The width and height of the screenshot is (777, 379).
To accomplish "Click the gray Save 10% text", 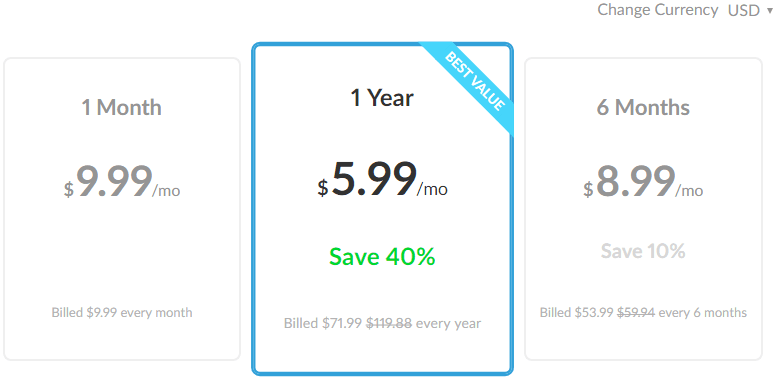I will point(643,251).
